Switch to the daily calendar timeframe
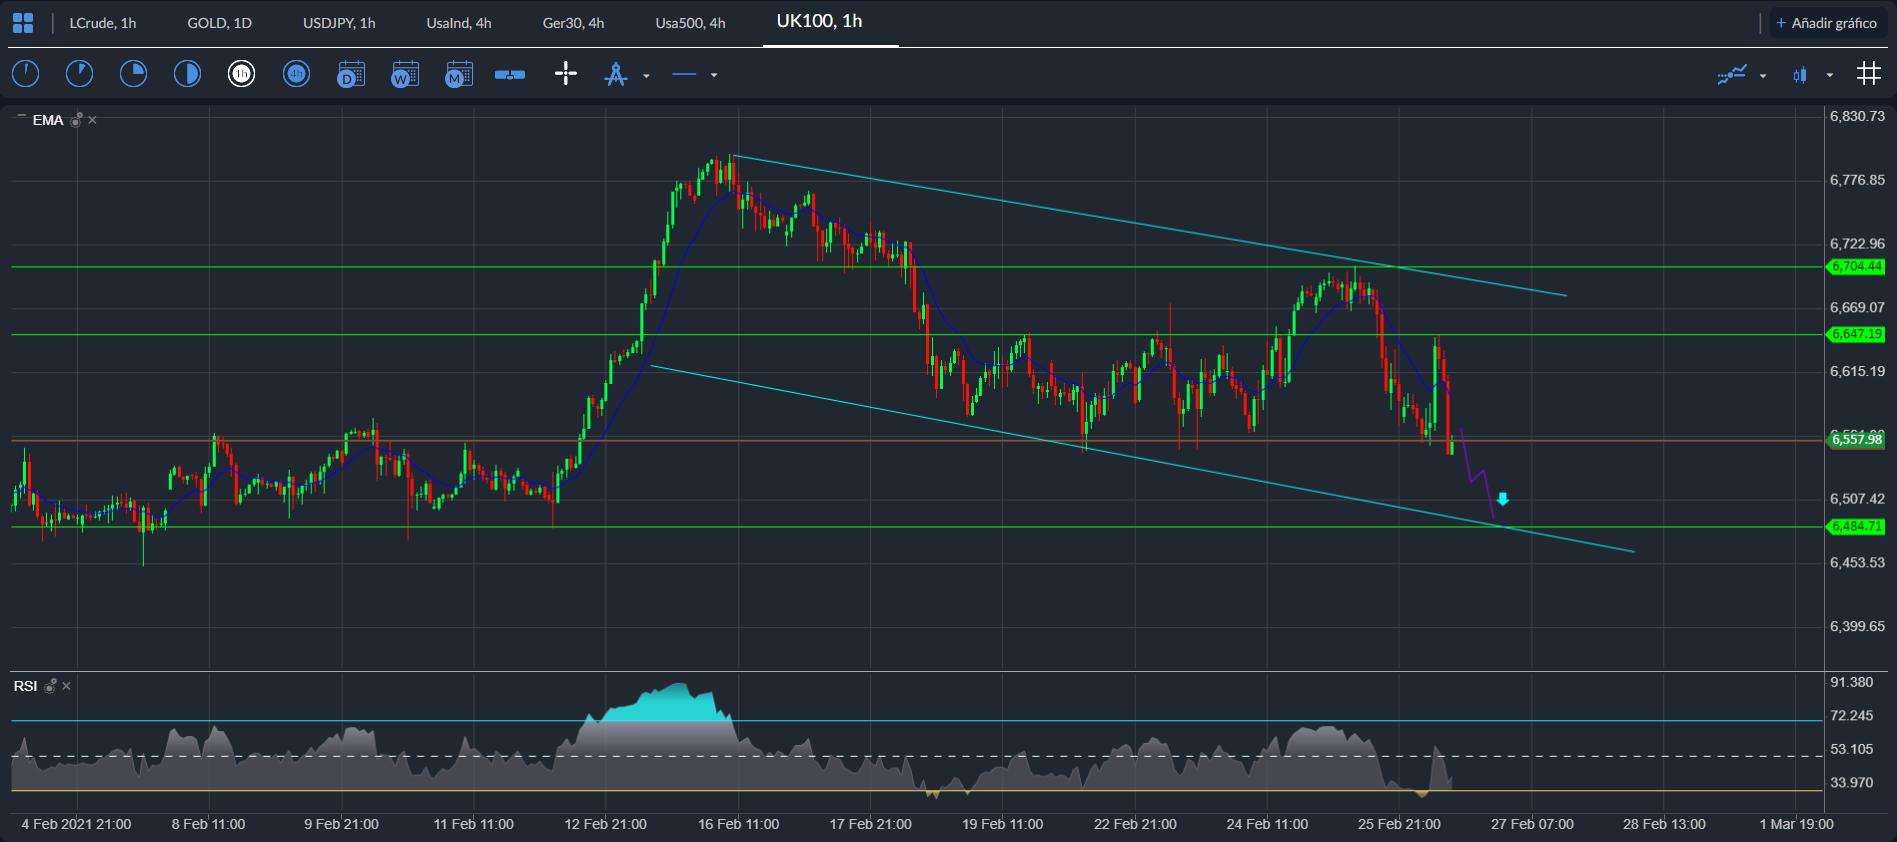This screenshot has width=1897, height=842. (x=351, y=74)
